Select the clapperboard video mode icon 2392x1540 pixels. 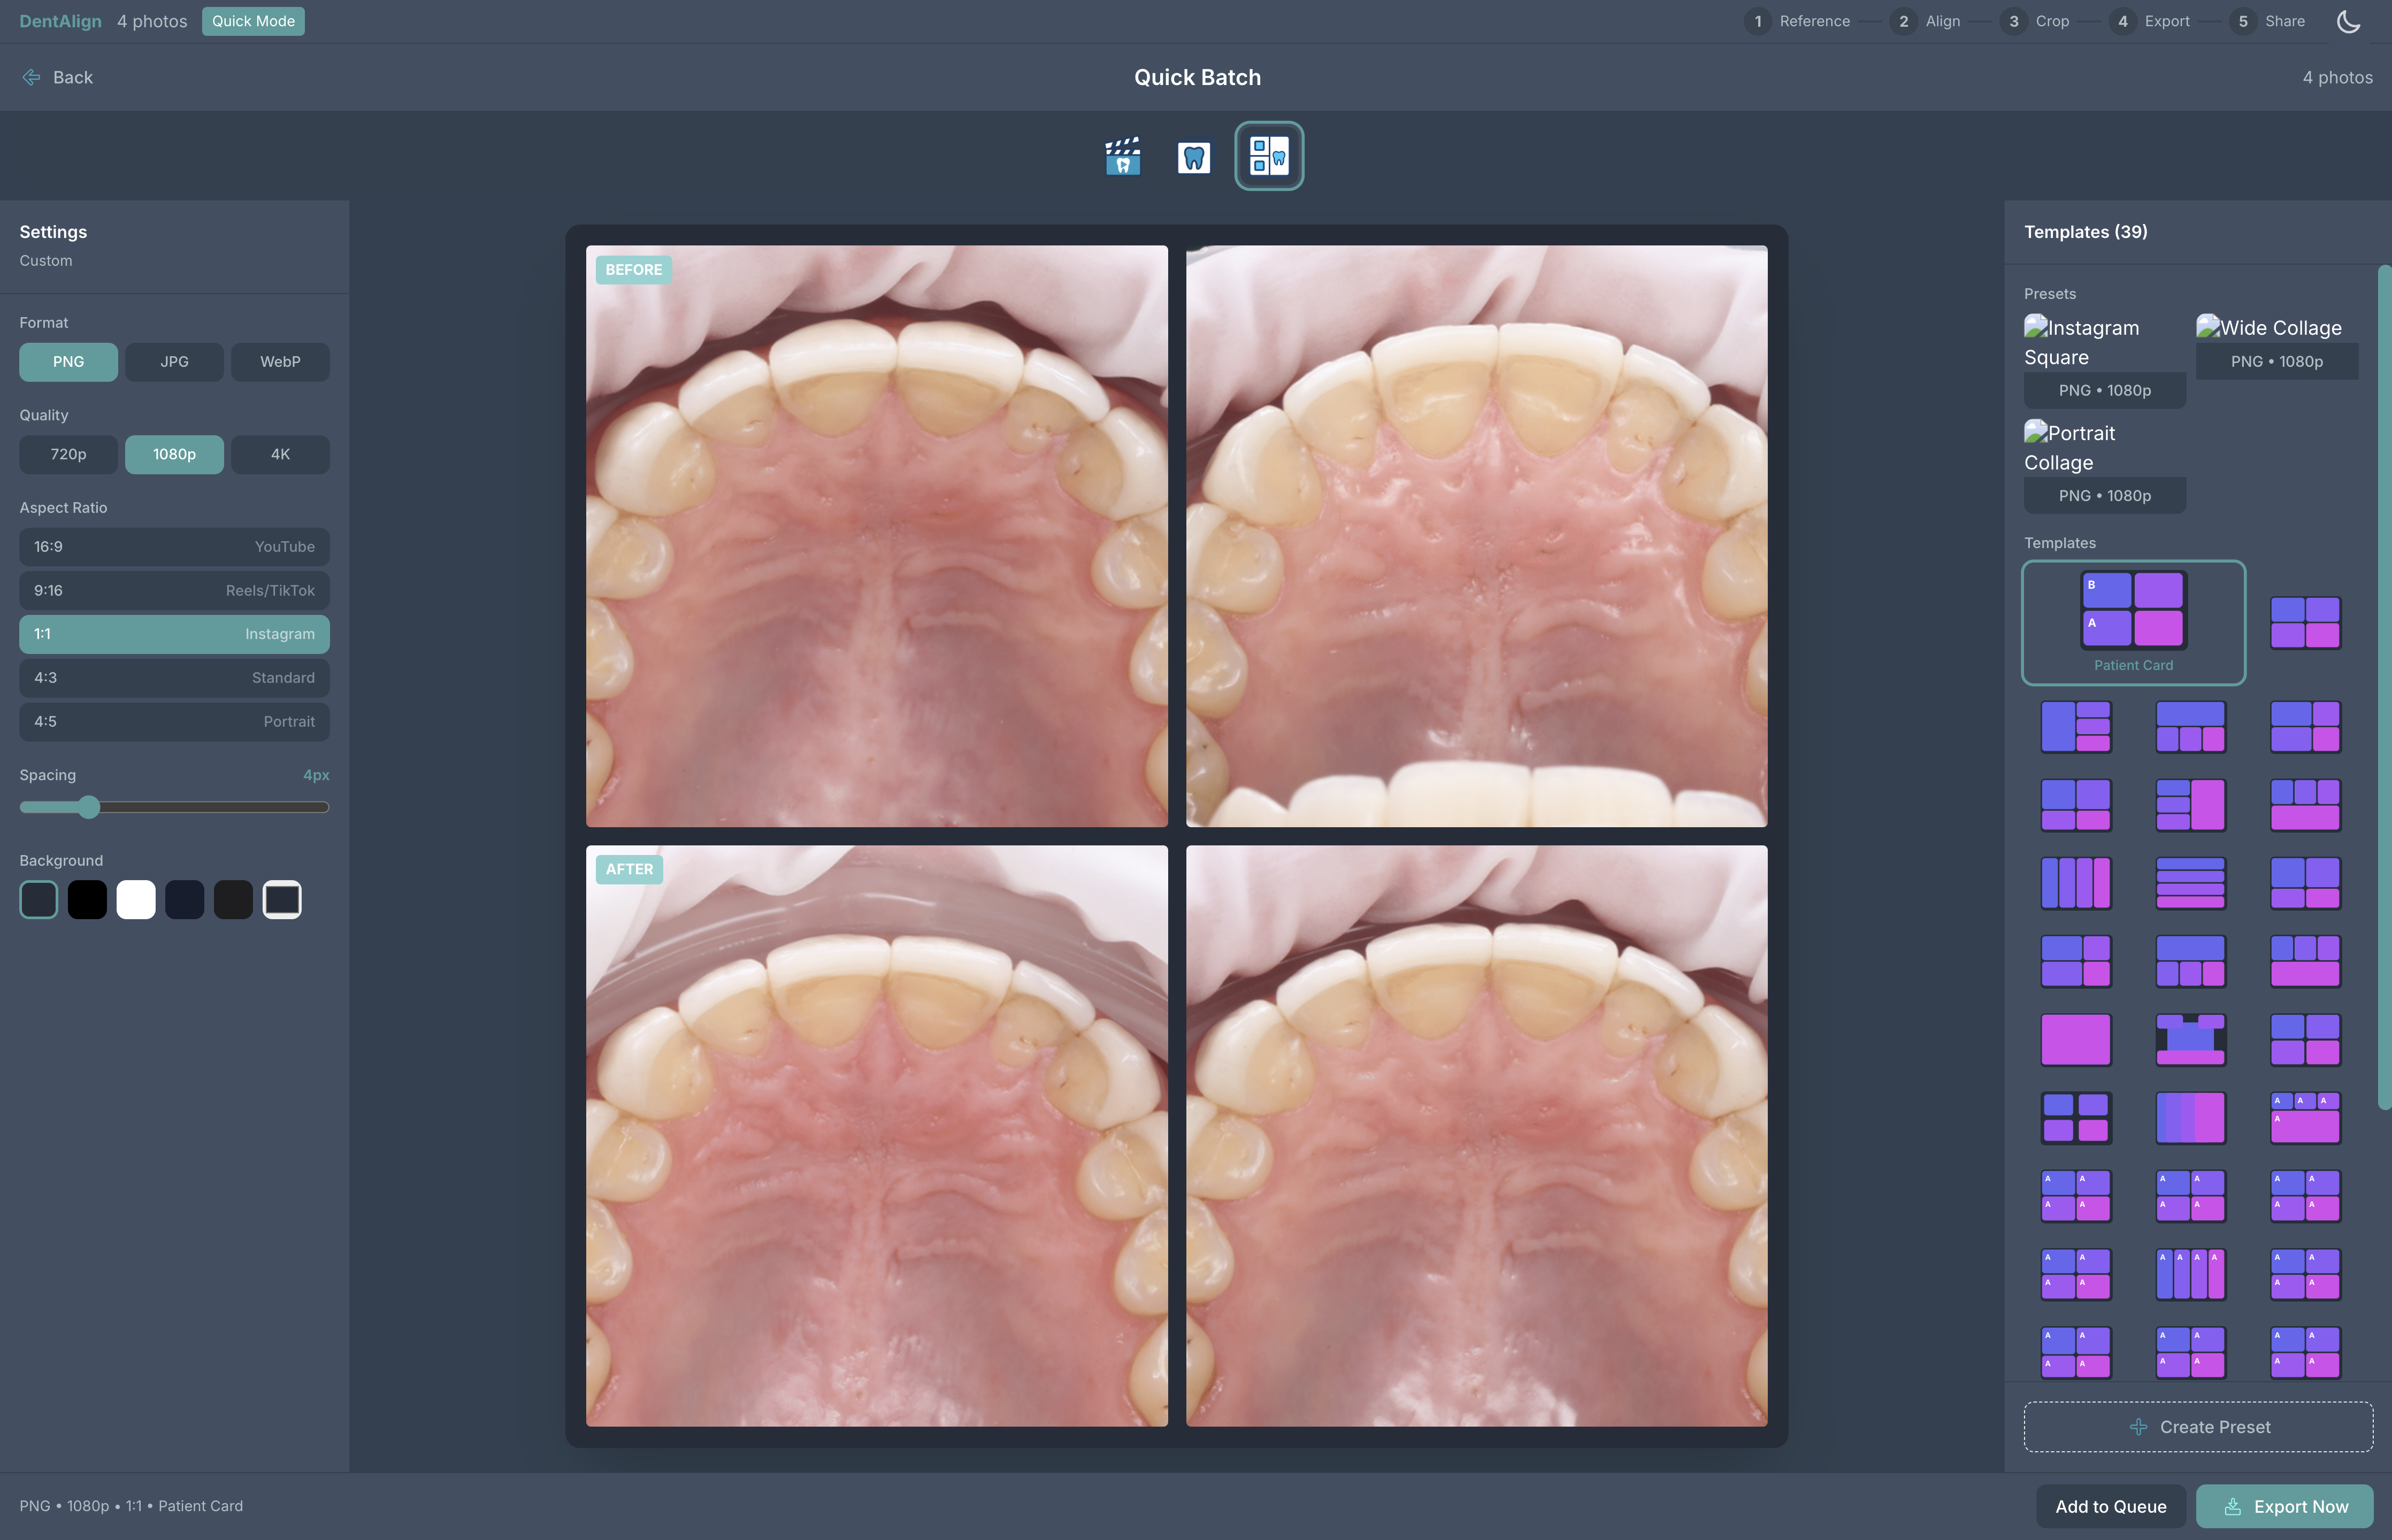click(1122, 156)
